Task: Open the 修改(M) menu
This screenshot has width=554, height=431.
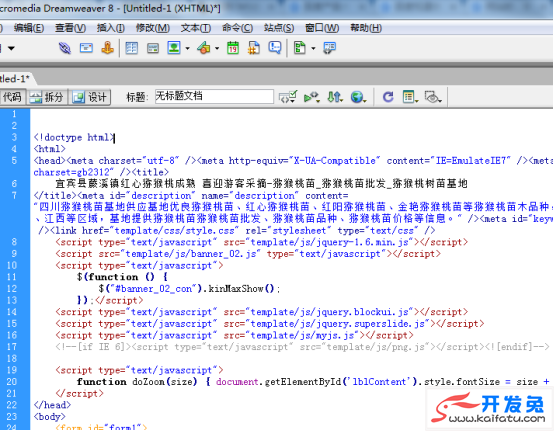Action: [x=153, y=28]
